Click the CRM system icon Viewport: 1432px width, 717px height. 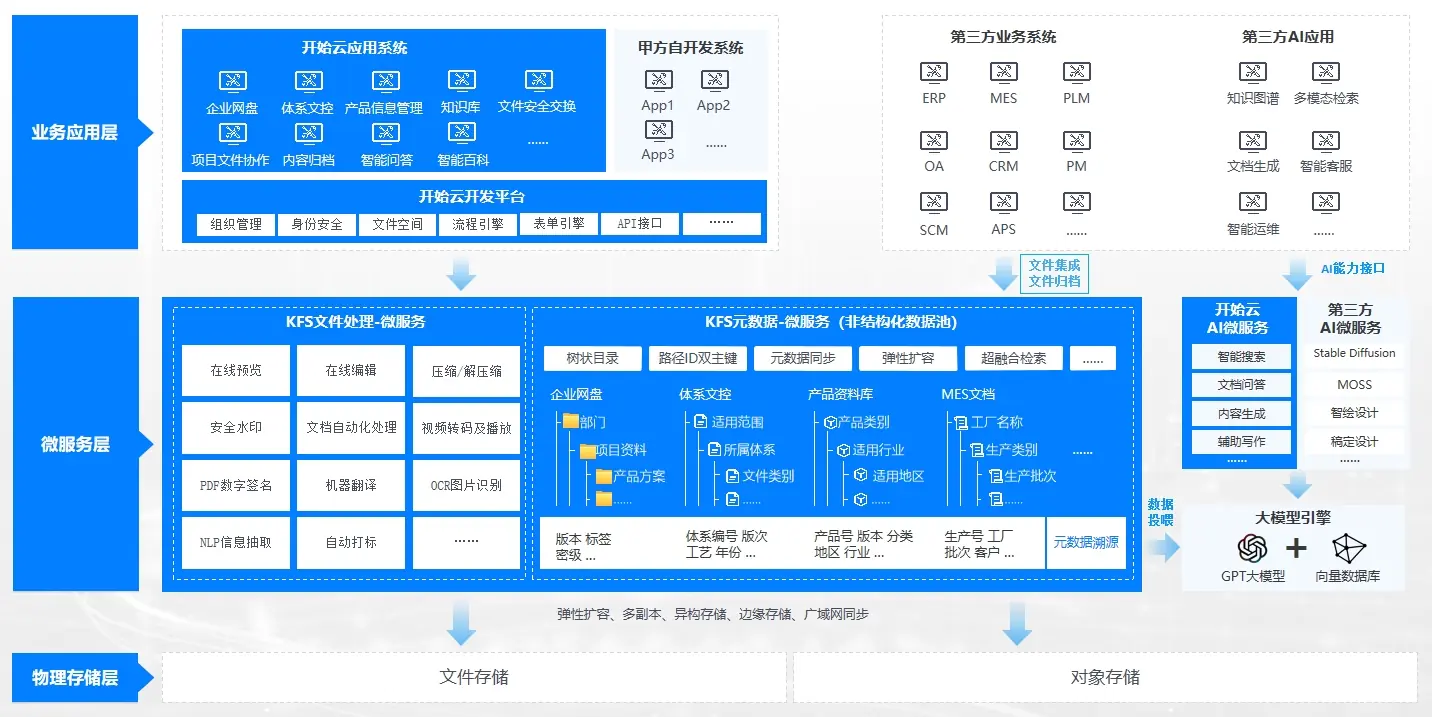(1003, 140)
